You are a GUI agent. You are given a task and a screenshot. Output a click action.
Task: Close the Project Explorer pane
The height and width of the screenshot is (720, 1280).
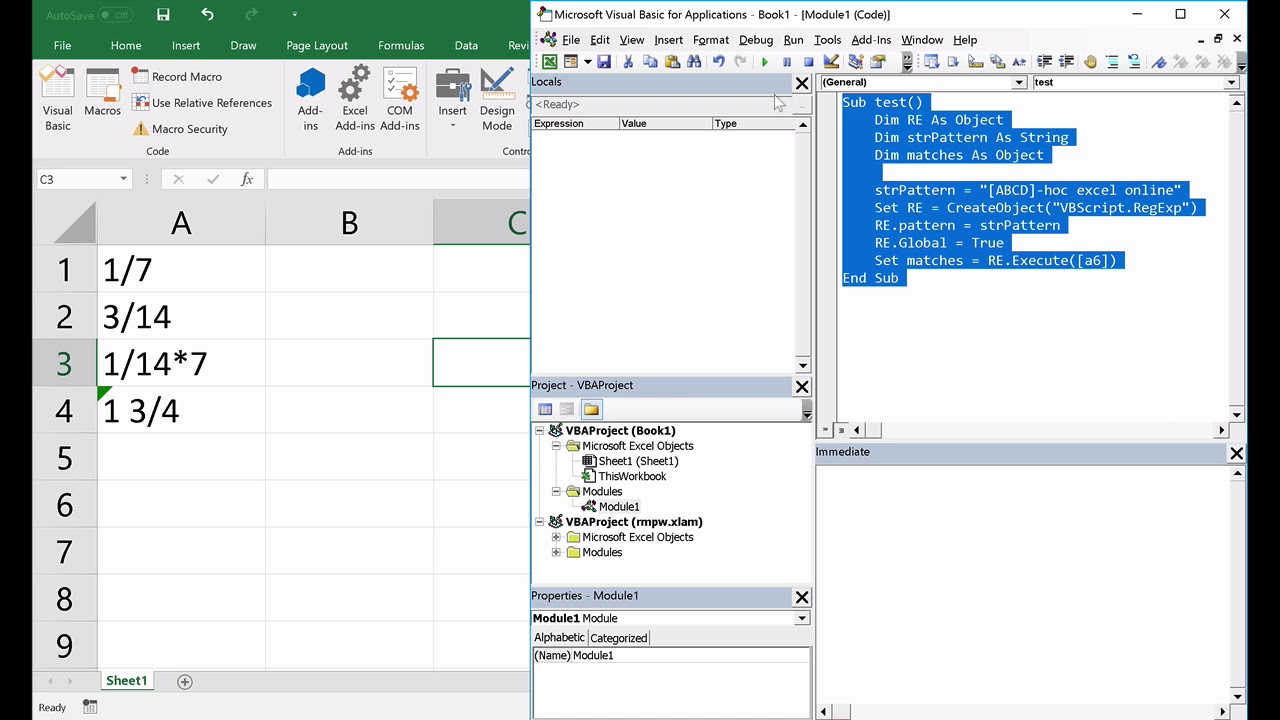802,386
